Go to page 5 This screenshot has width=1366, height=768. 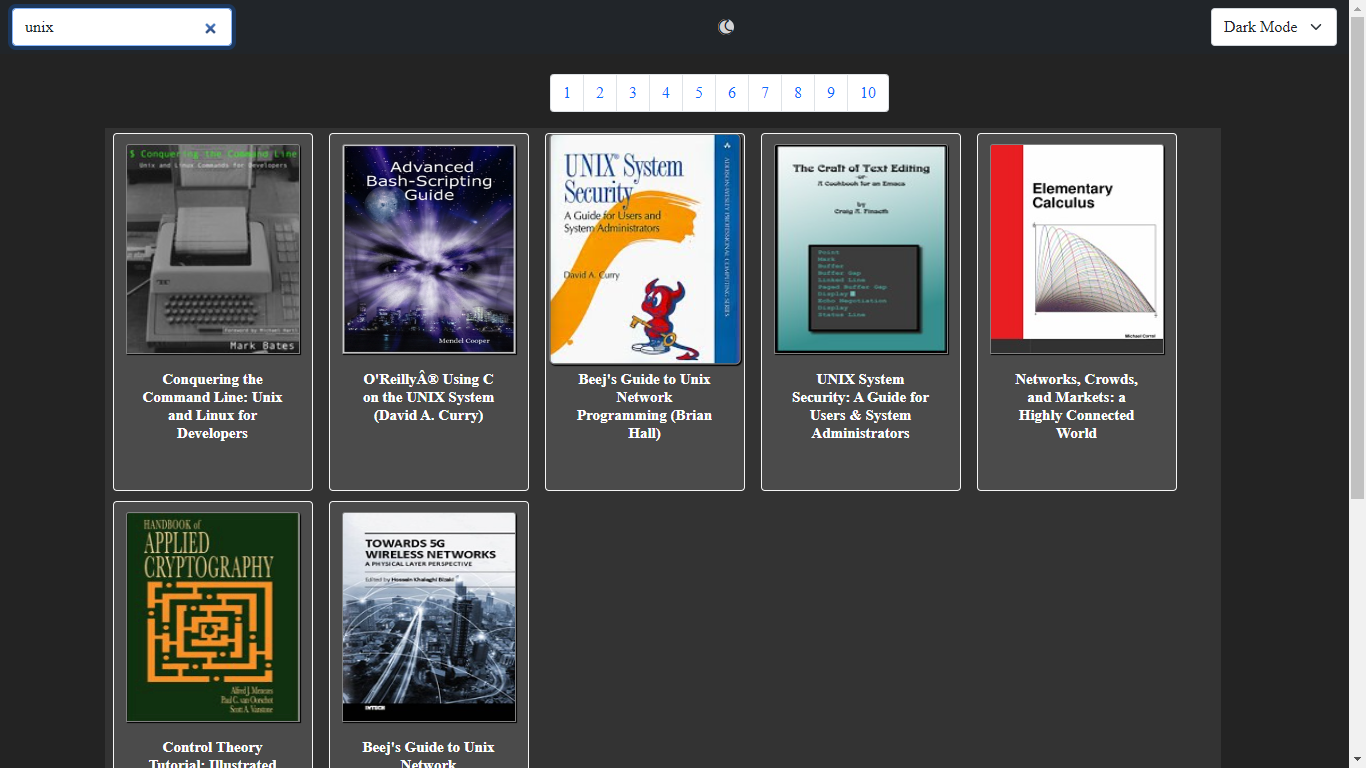click(699, 93)
